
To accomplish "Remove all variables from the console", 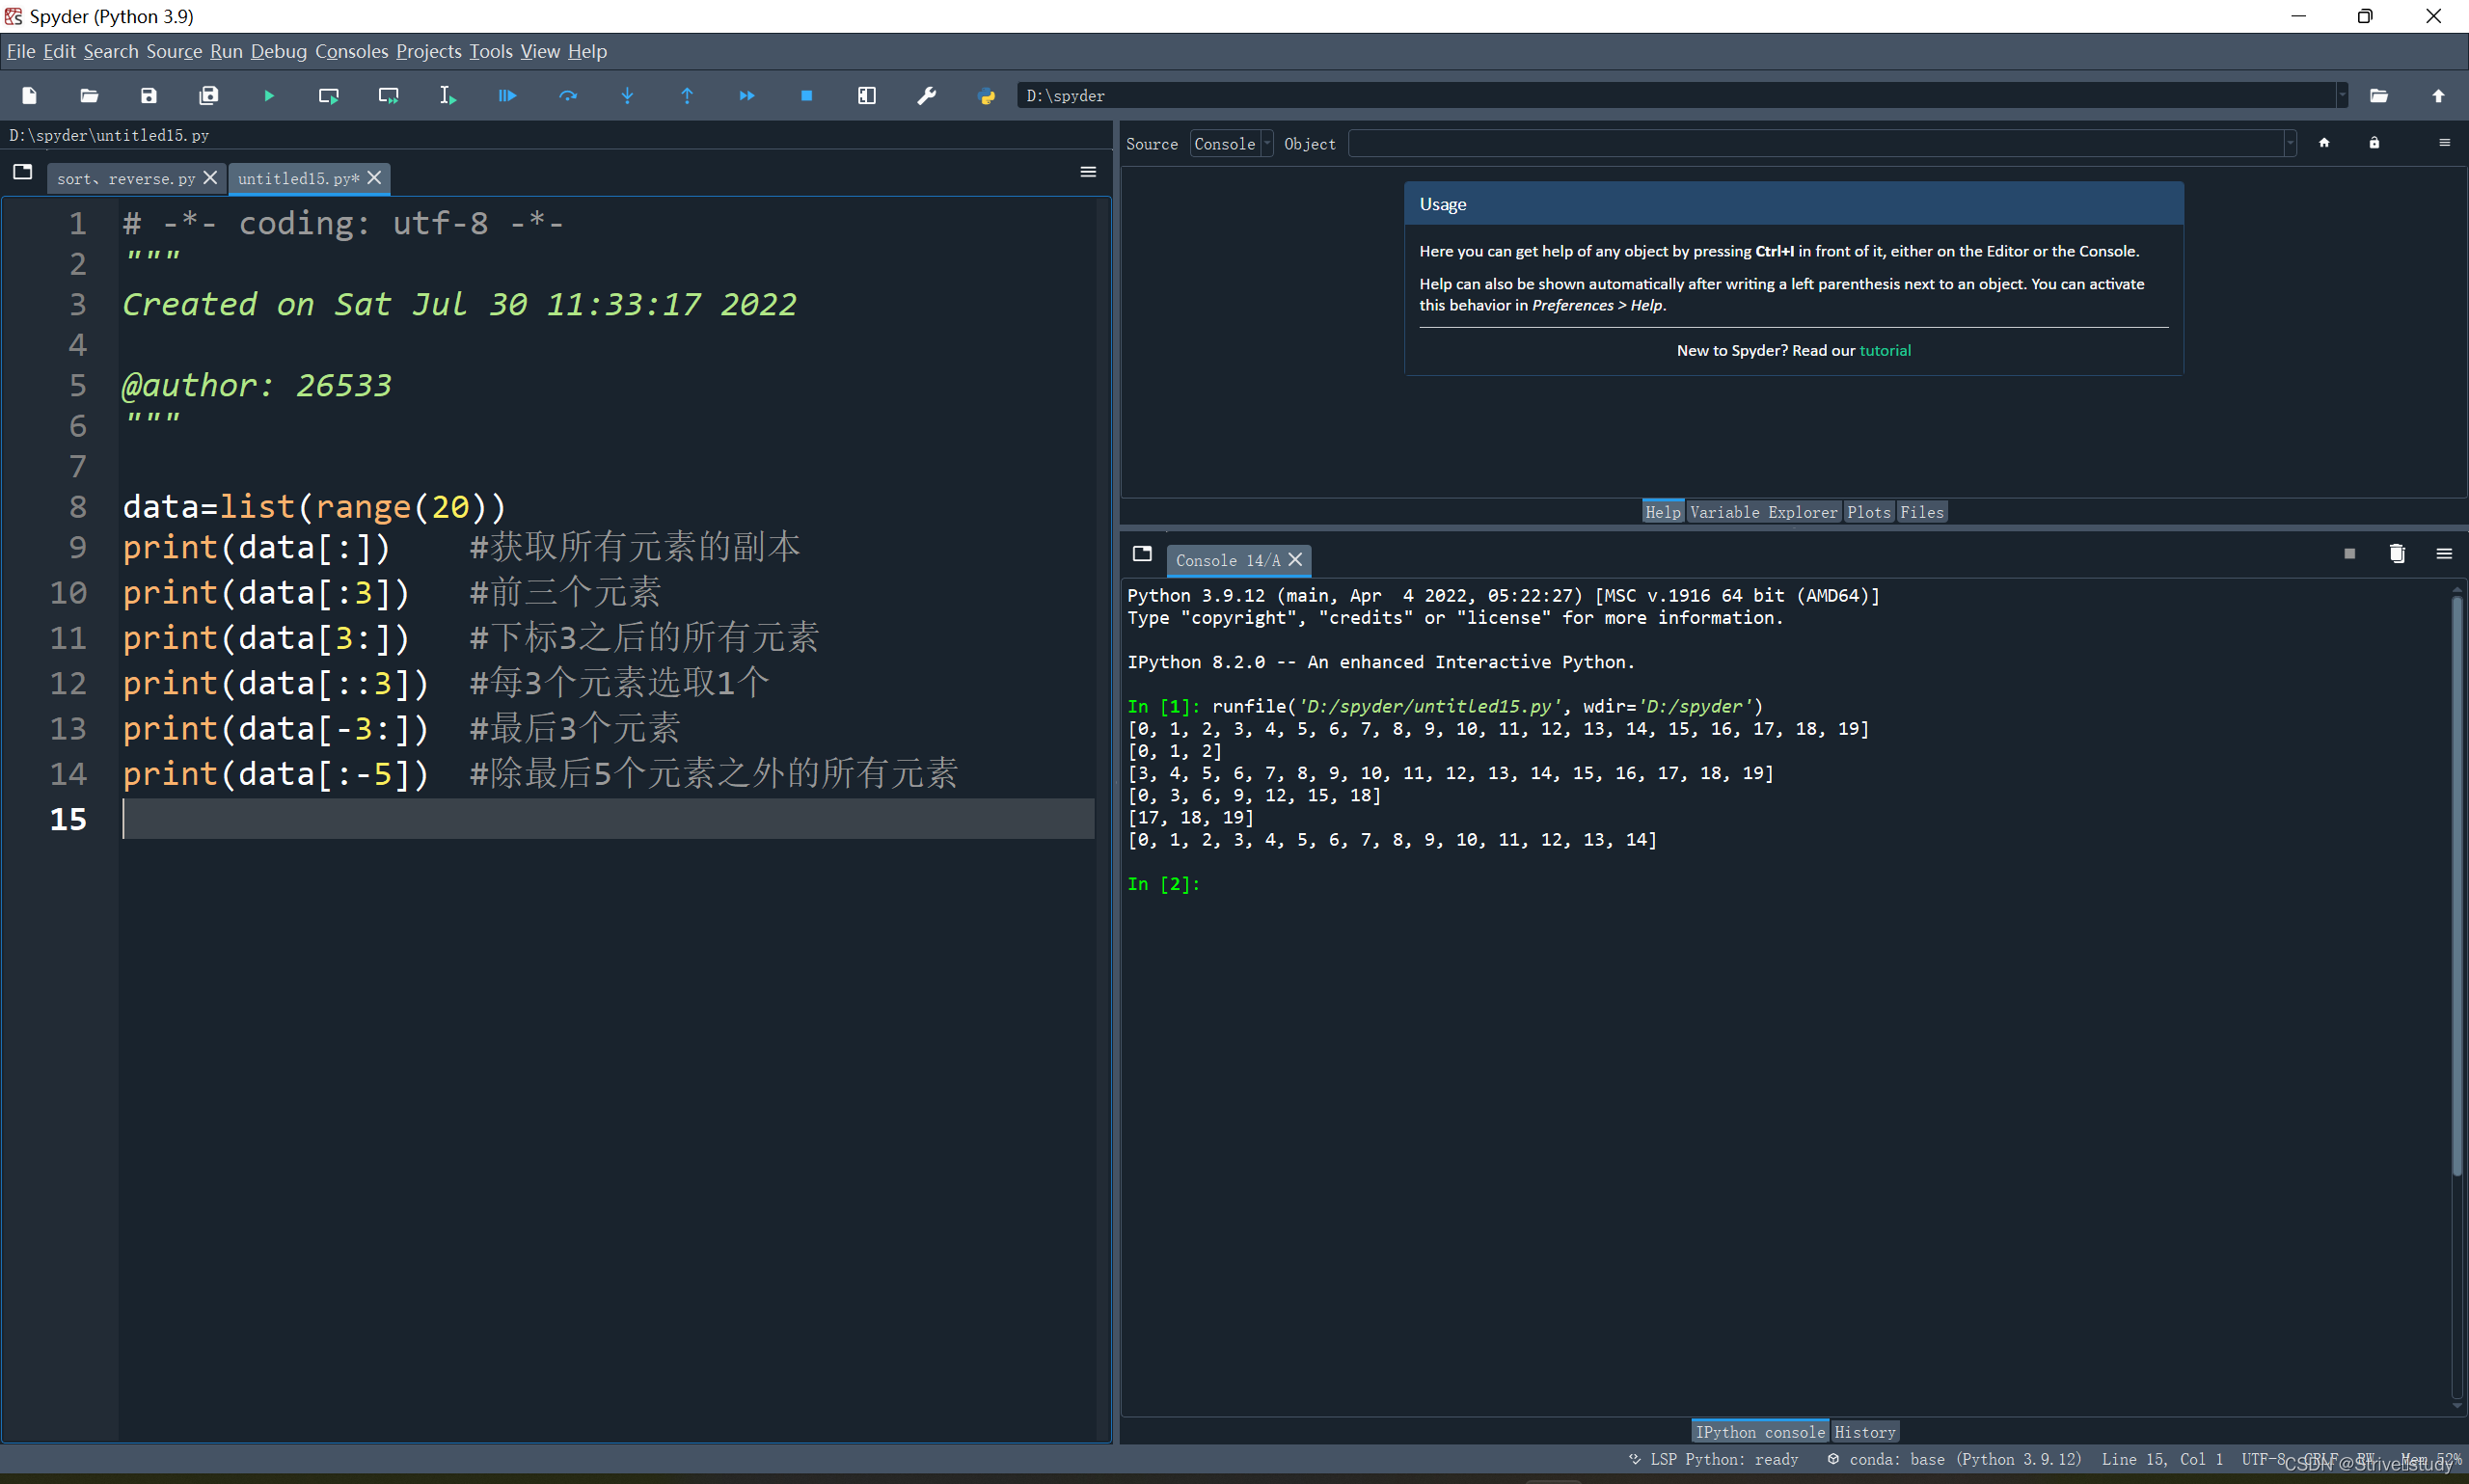I will click(2396, 554).
